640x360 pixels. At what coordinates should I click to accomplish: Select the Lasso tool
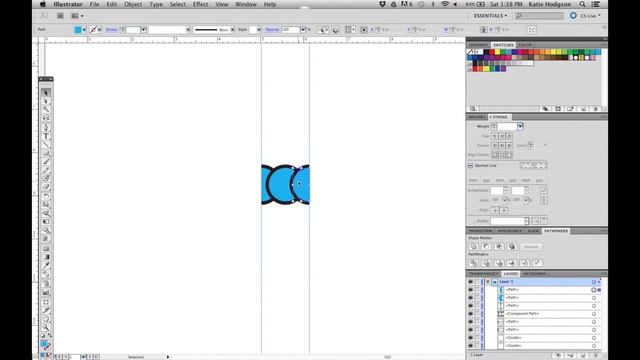pos(46,118)
